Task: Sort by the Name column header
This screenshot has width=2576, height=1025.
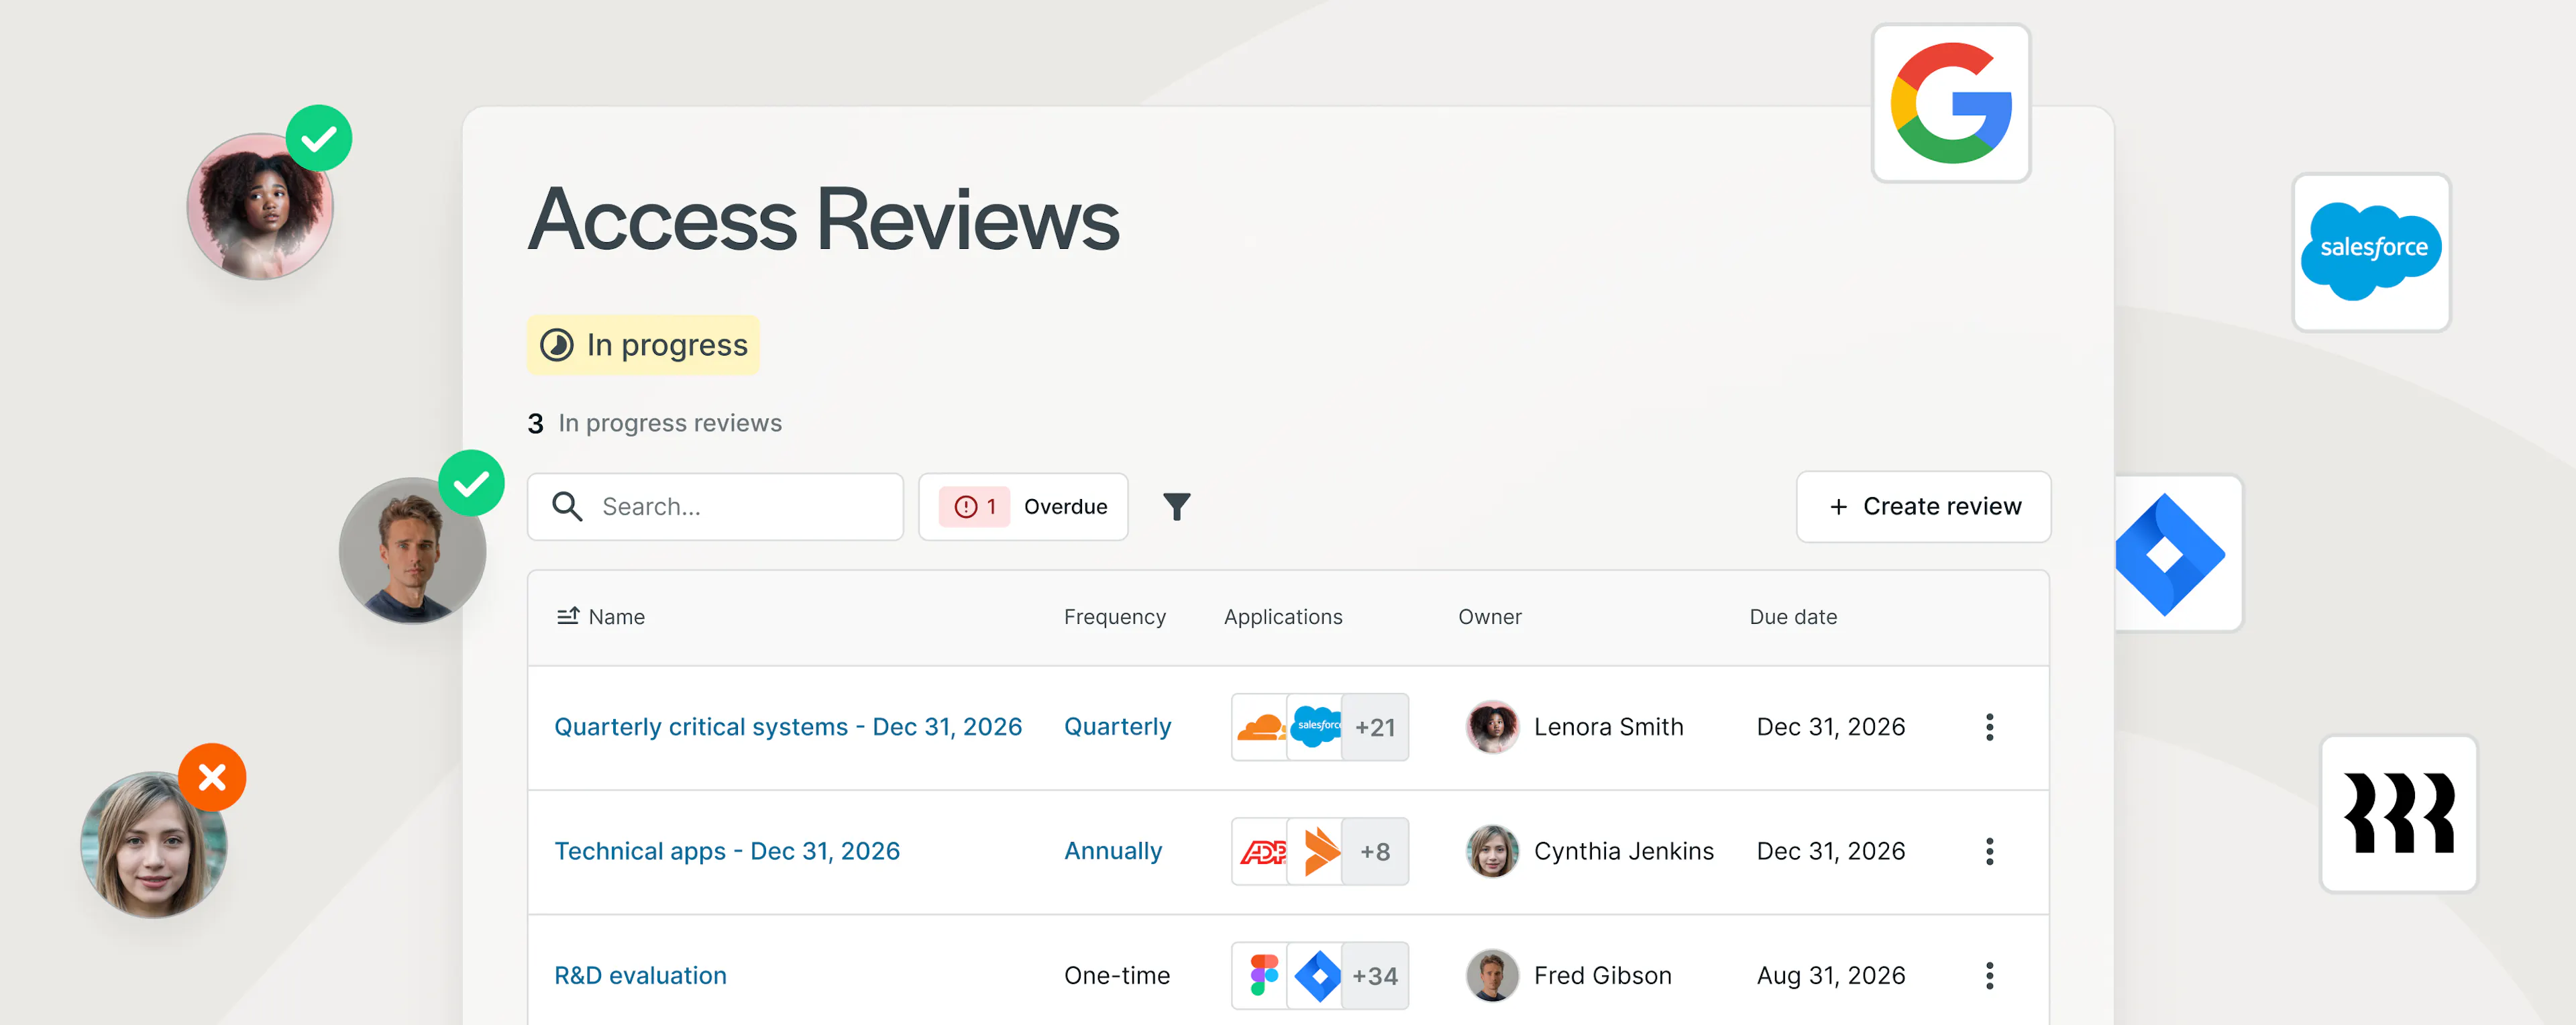Action: coord(601,617)
